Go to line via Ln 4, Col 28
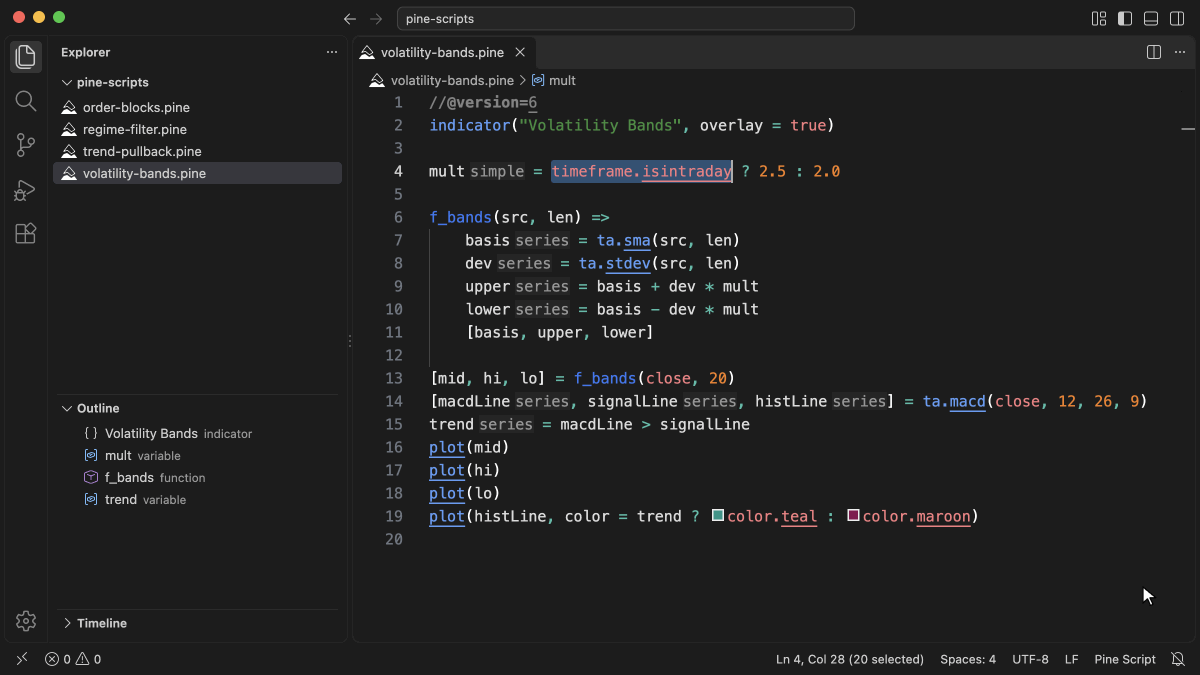The image size is (1200, 675). click(x=850, y=659)
